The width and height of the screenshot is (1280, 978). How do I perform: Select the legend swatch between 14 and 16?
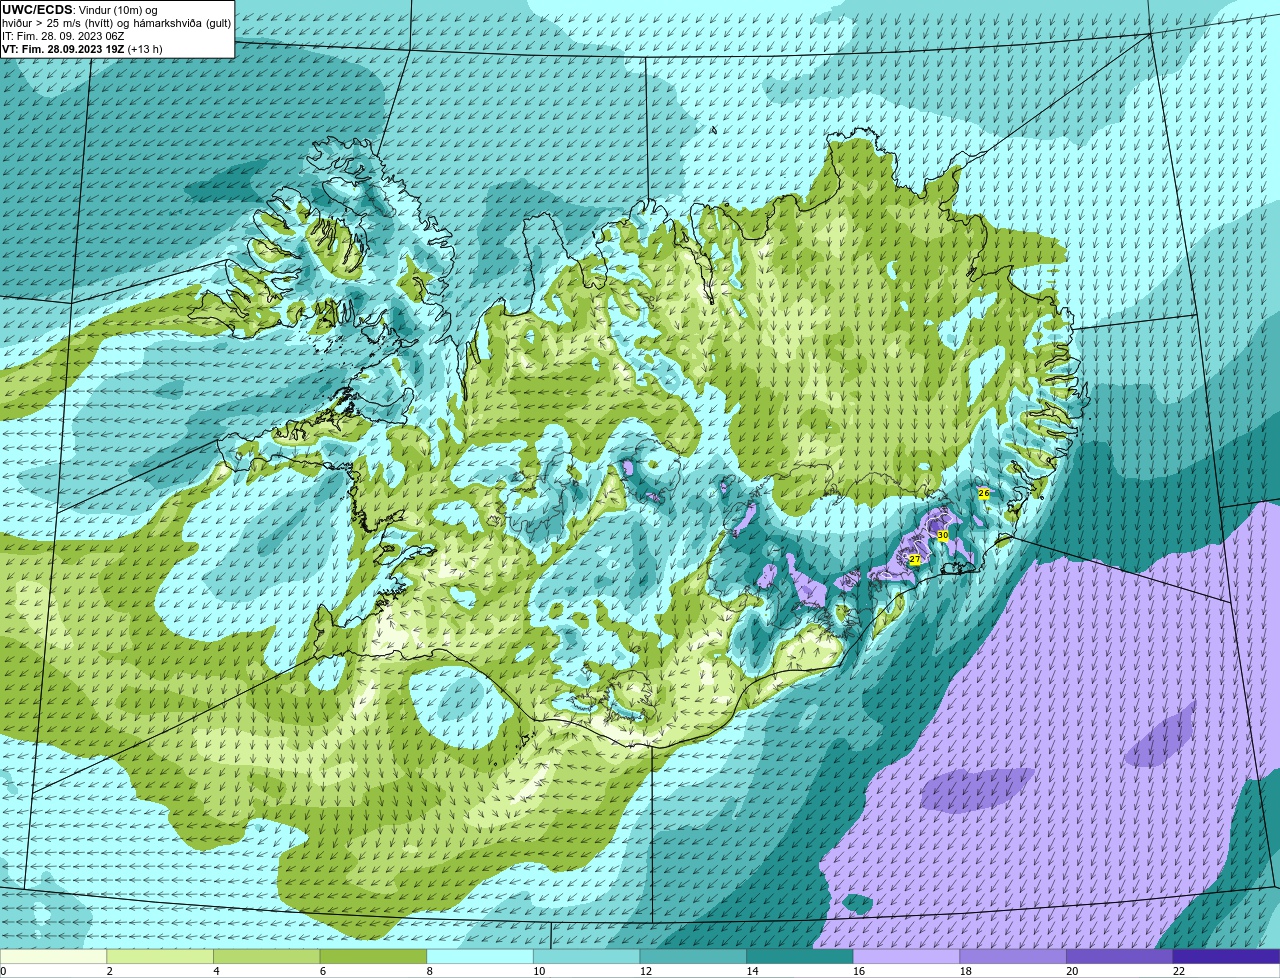click(800, 956)
